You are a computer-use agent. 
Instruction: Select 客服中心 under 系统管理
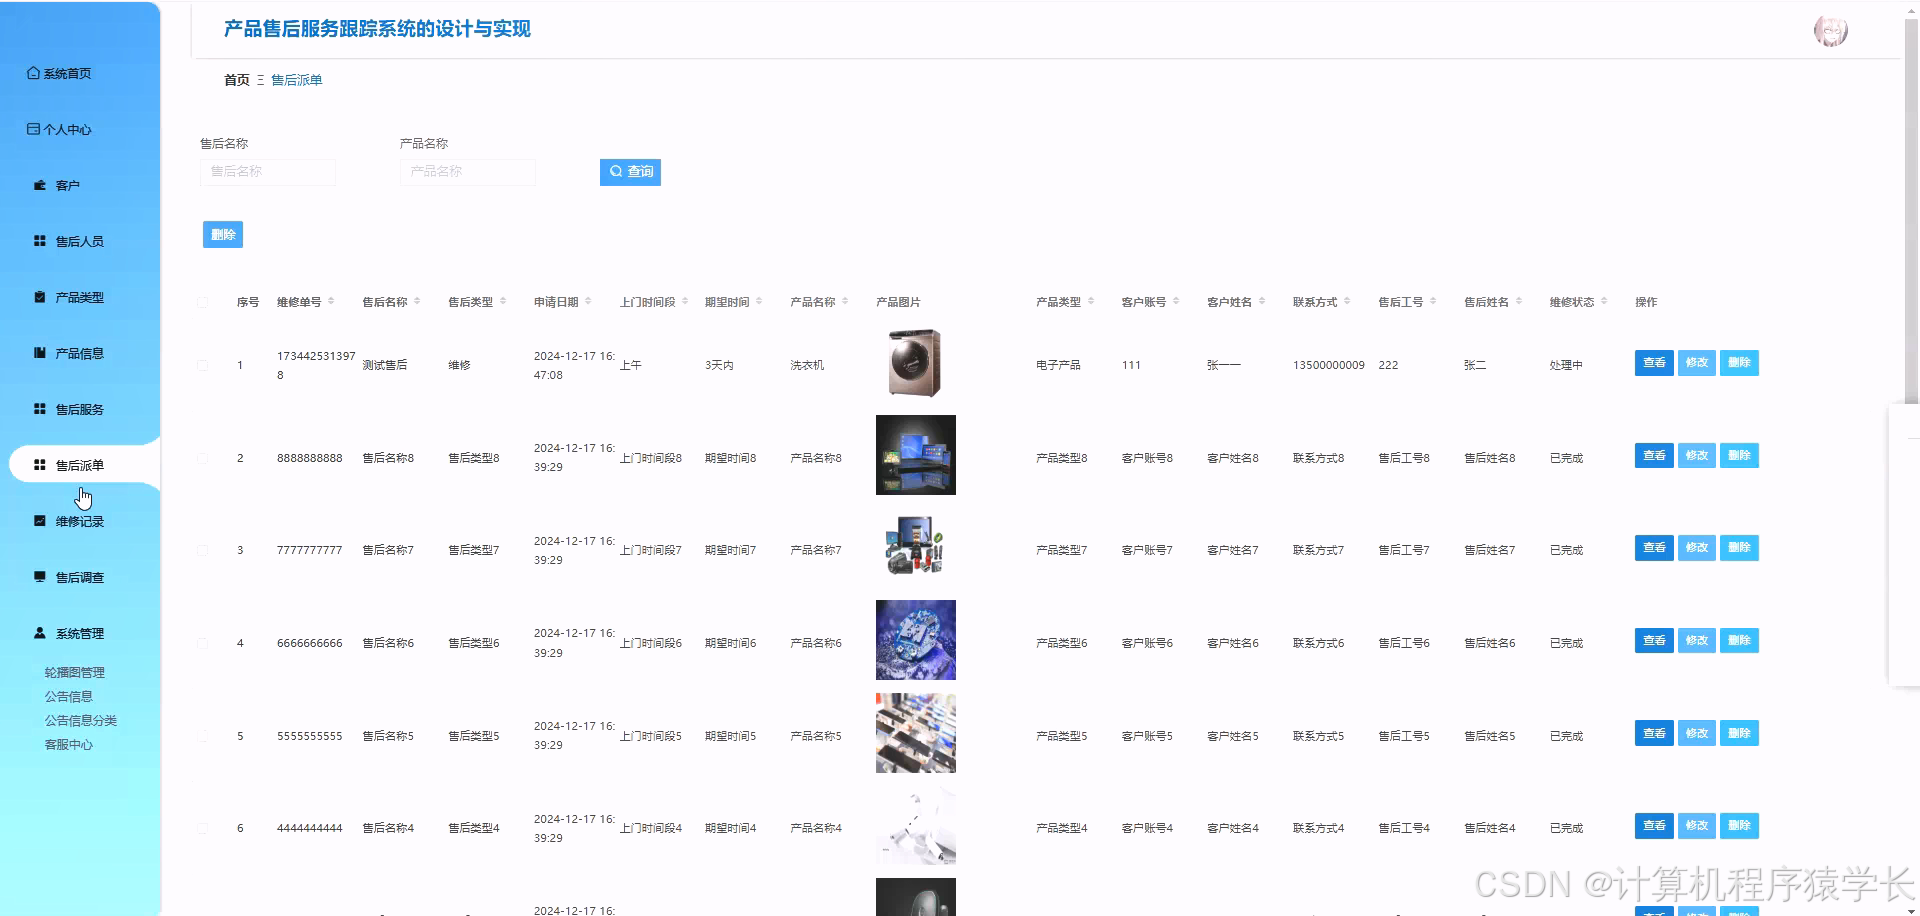[x=70, y=744]
